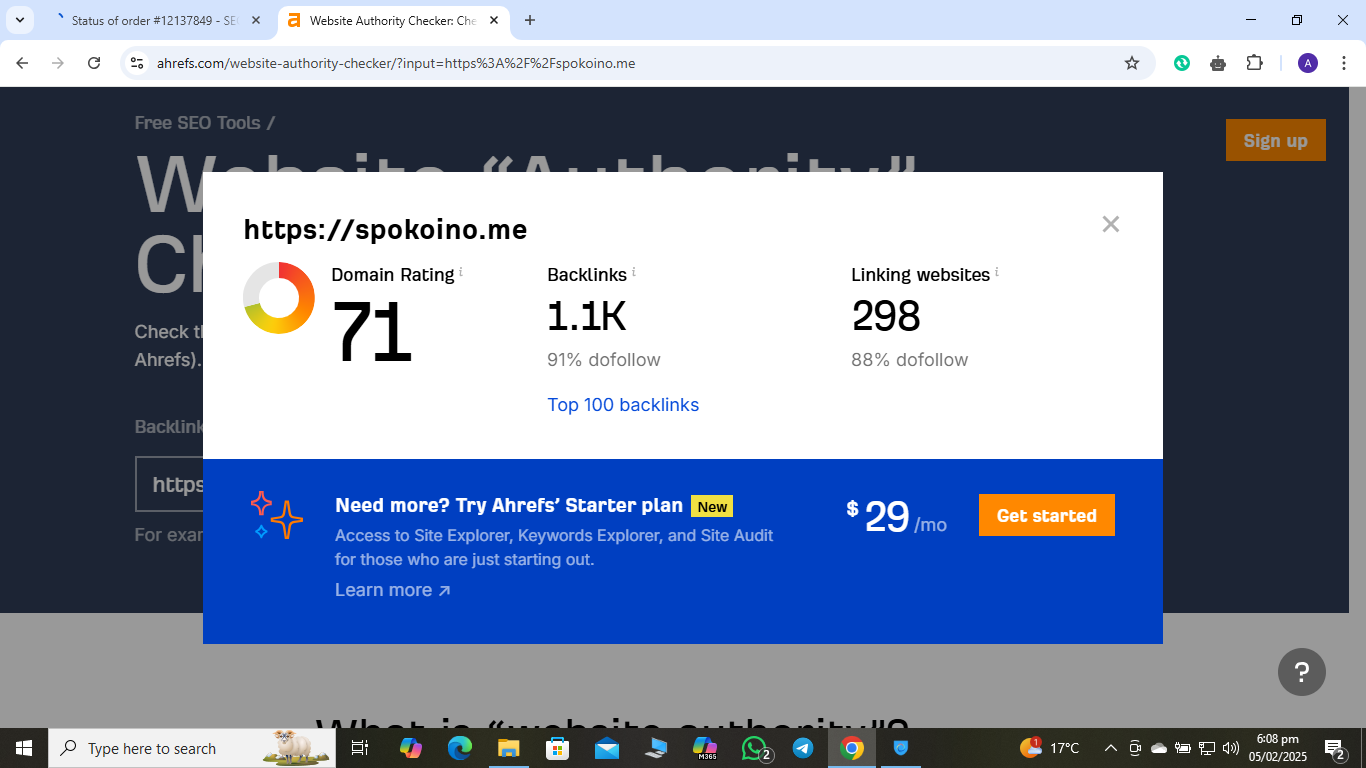
Task: Click the Top 100 backlinks link
Action: [623, 404]
